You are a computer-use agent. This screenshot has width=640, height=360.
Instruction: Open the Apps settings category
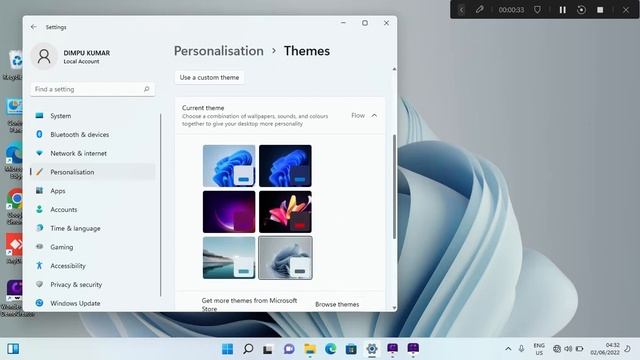pos(93,191)
